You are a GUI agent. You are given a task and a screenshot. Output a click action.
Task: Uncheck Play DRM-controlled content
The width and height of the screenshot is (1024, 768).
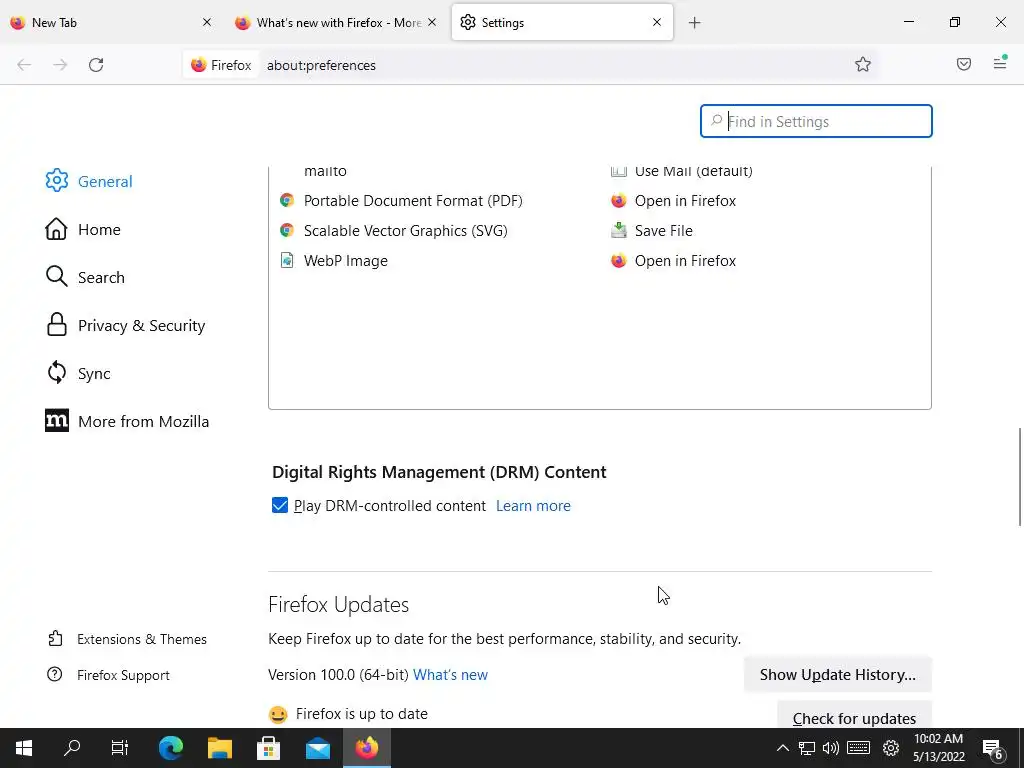pyautogui.click(x=280, y=505)
